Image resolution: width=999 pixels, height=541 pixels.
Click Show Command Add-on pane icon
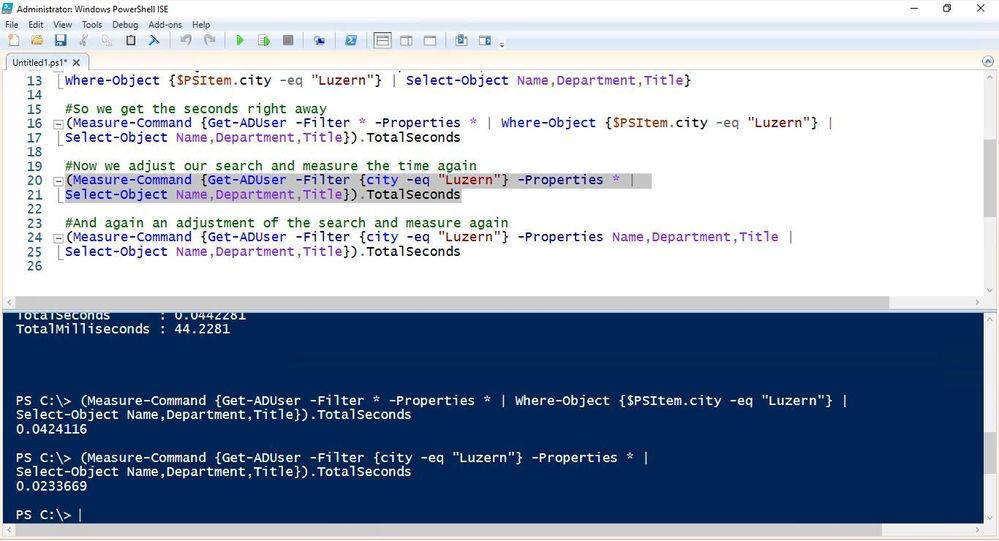coord(485,41)
